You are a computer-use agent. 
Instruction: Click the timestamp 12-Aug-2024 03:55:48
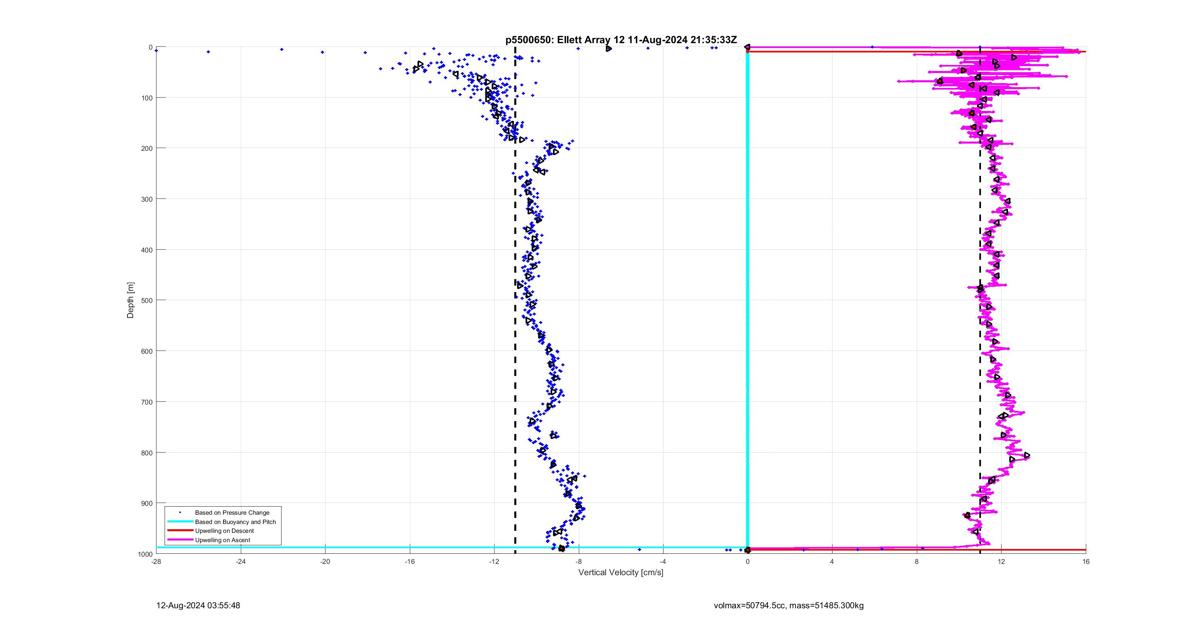tap(198, 605)
